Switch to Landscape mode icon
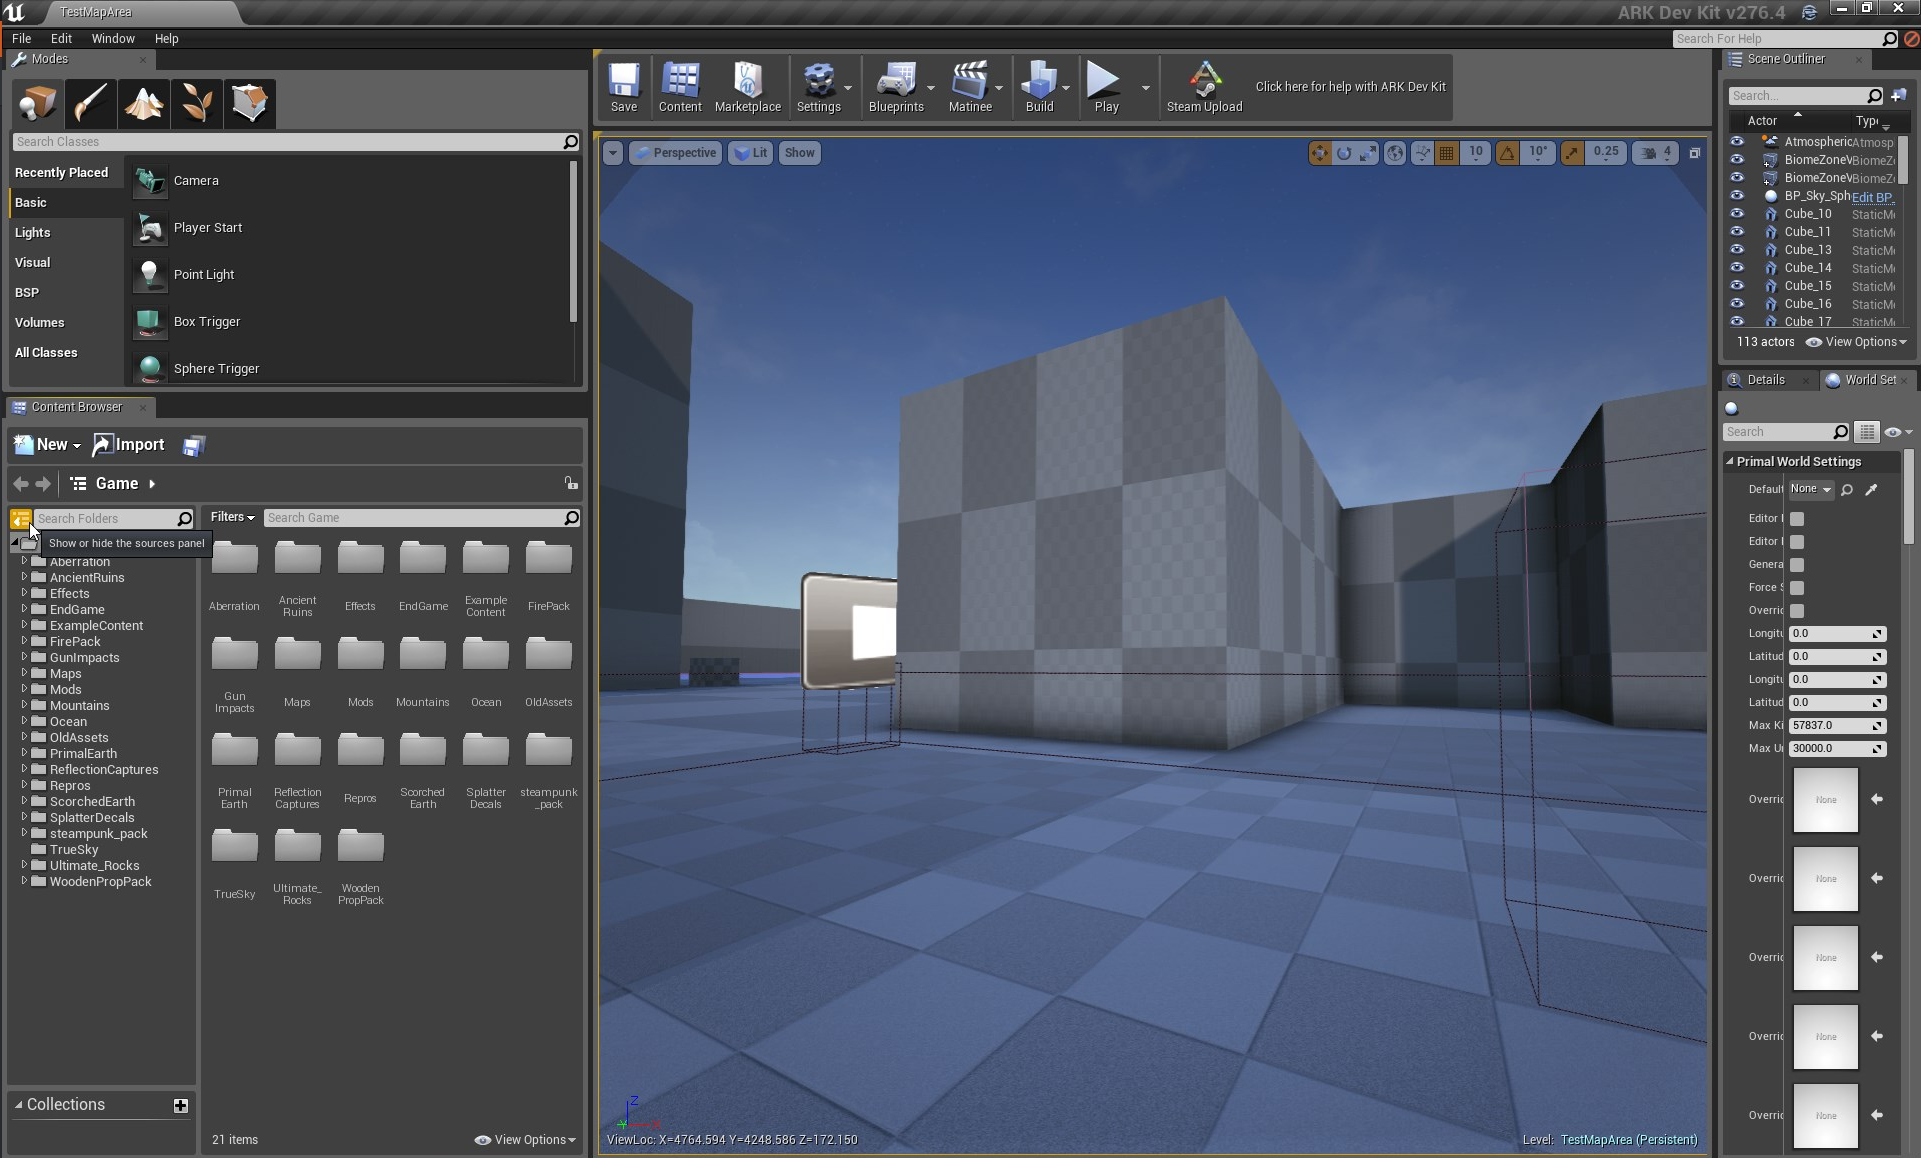The width and height of the screenshot is (1921, 1158). click(x=144, y=103)
